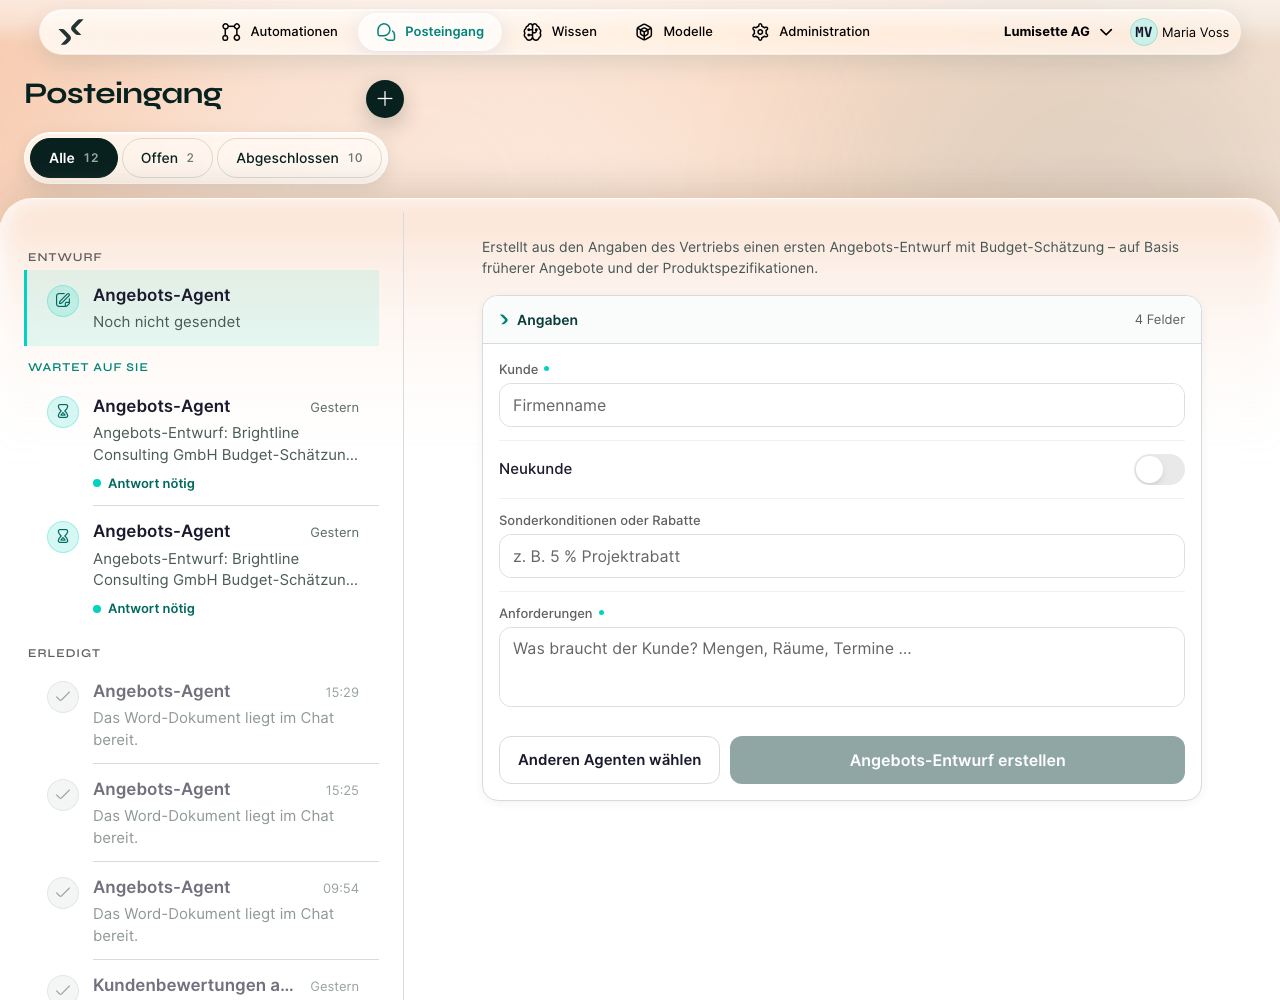The image size is (1280, 1000).
Task: Click Angebots-Entwurf erstellen button
Action: coord(957,760)
